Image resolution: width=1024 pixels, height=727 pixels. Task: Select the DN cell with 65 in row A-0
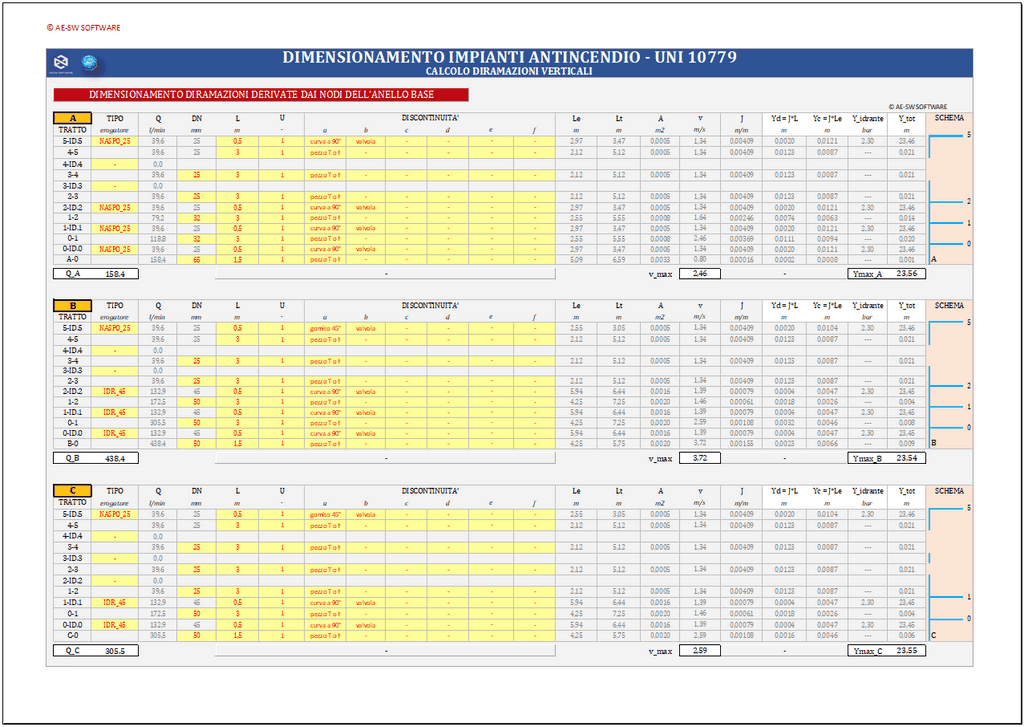[196, 260]
